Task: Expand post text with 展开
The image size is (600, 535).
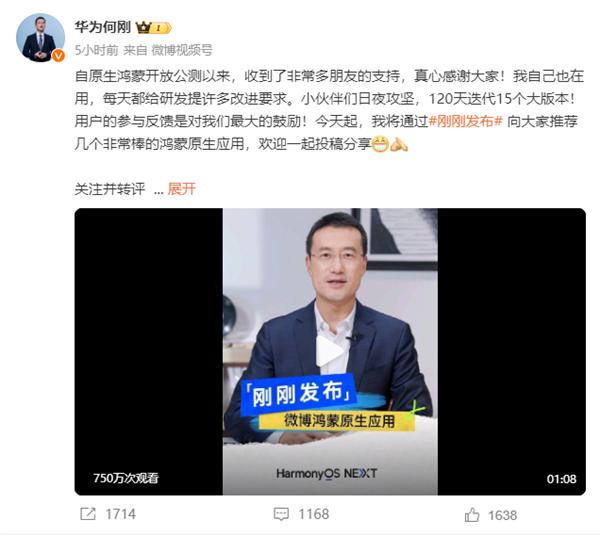Action: pos(182,189)
